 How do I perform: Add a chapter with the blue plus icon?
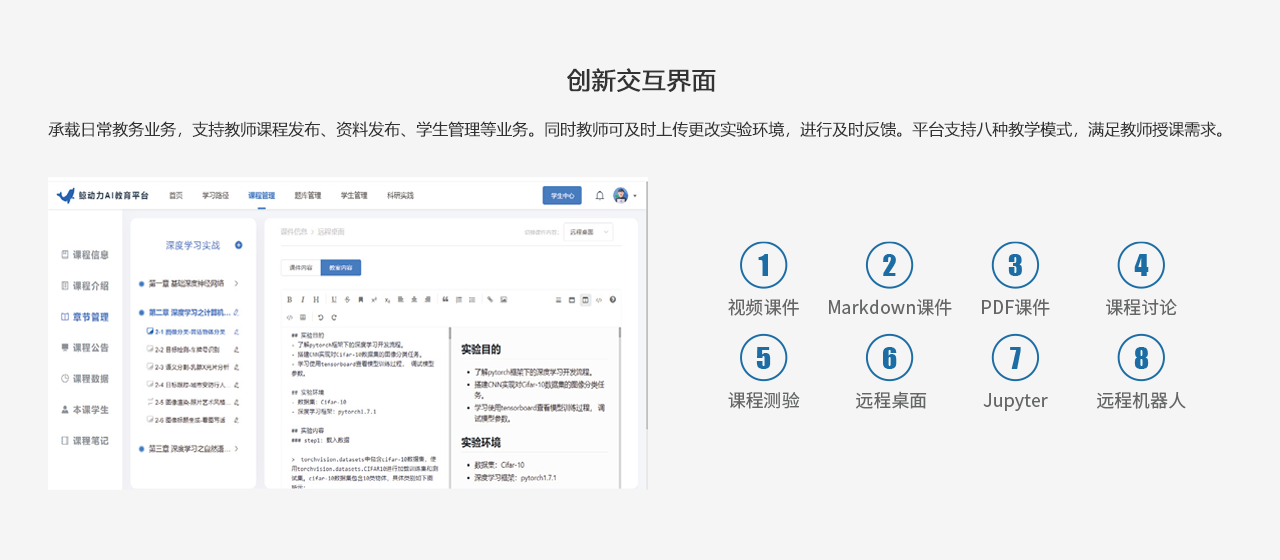tap(238, 245)
